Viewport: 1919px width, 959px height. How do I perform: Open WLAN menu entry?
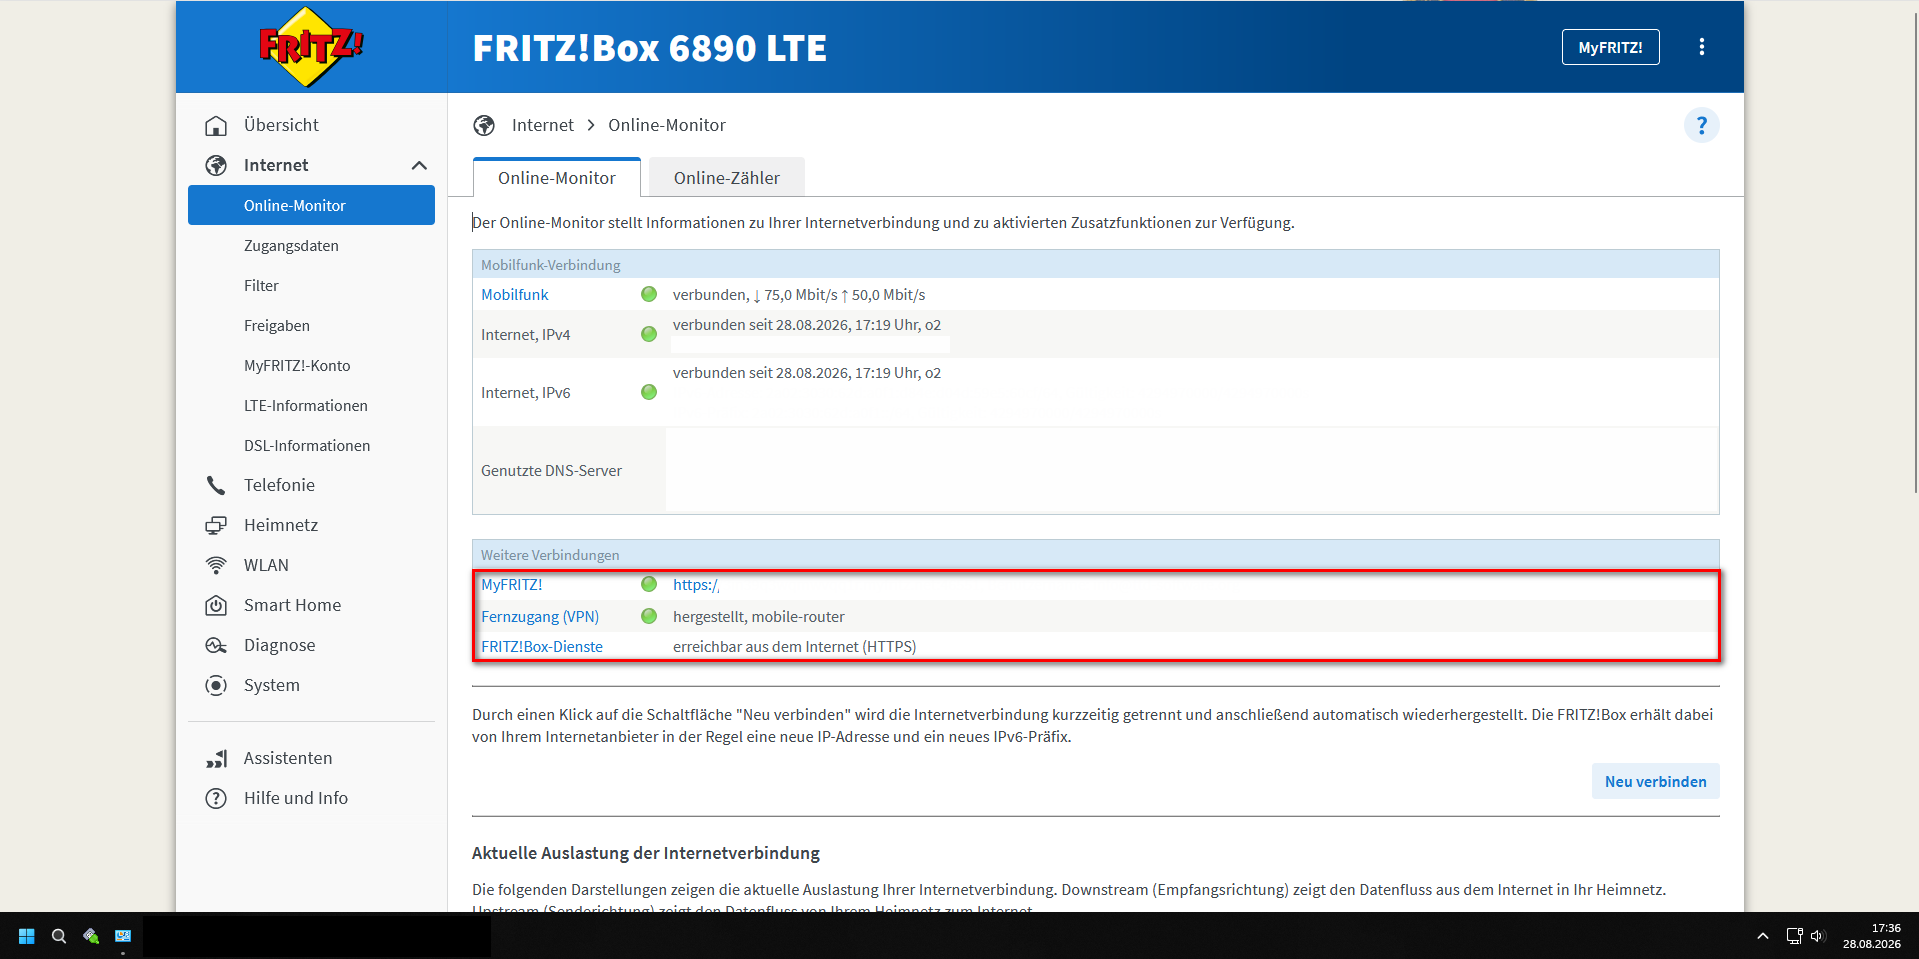click(x=266, y=565)
